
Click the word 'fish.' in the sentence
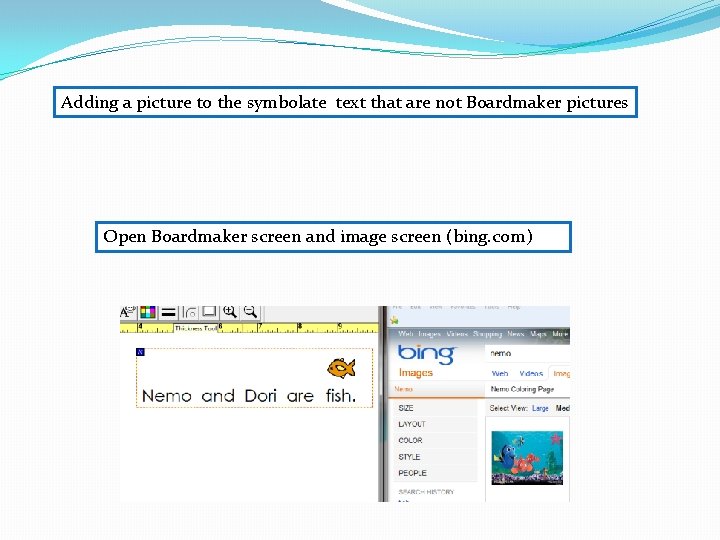tap(341, 395)
